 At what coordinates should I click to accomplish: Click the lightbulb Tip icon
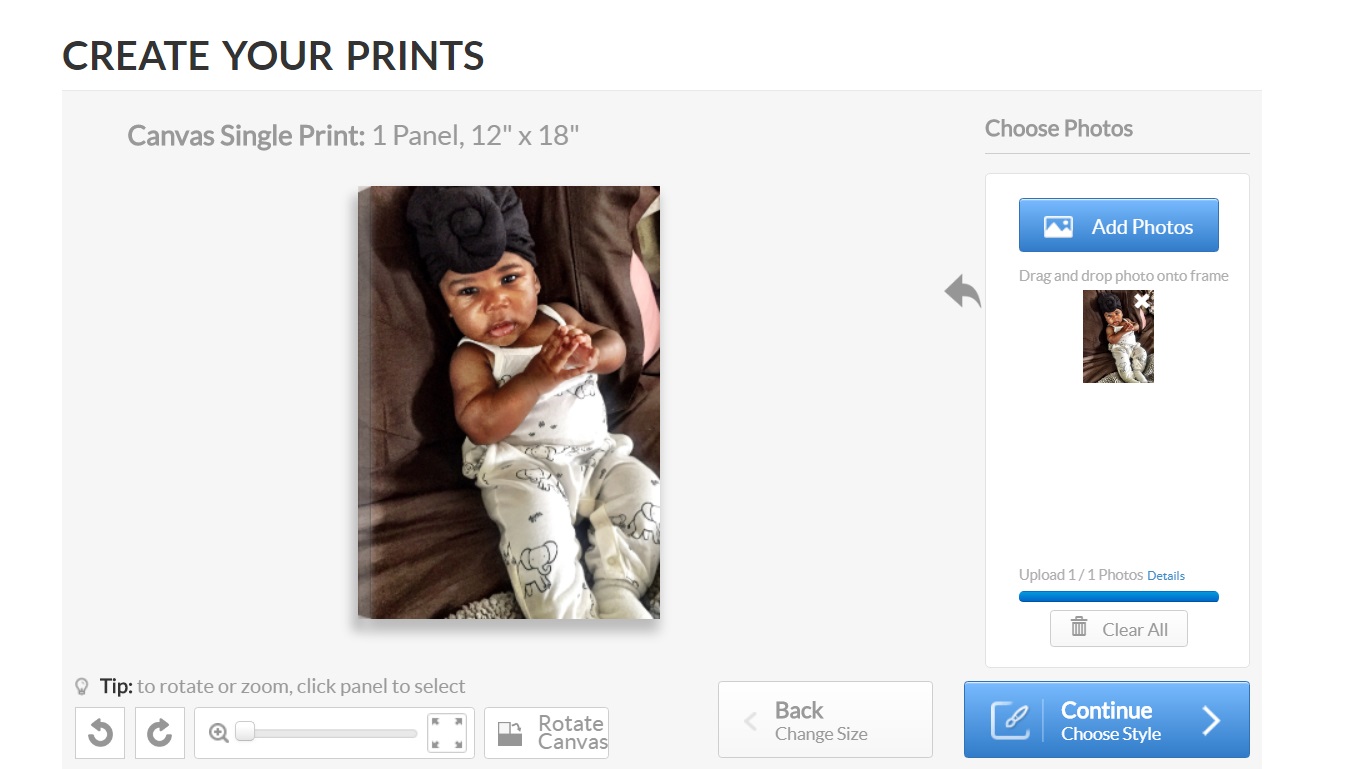tap(83, 687)
